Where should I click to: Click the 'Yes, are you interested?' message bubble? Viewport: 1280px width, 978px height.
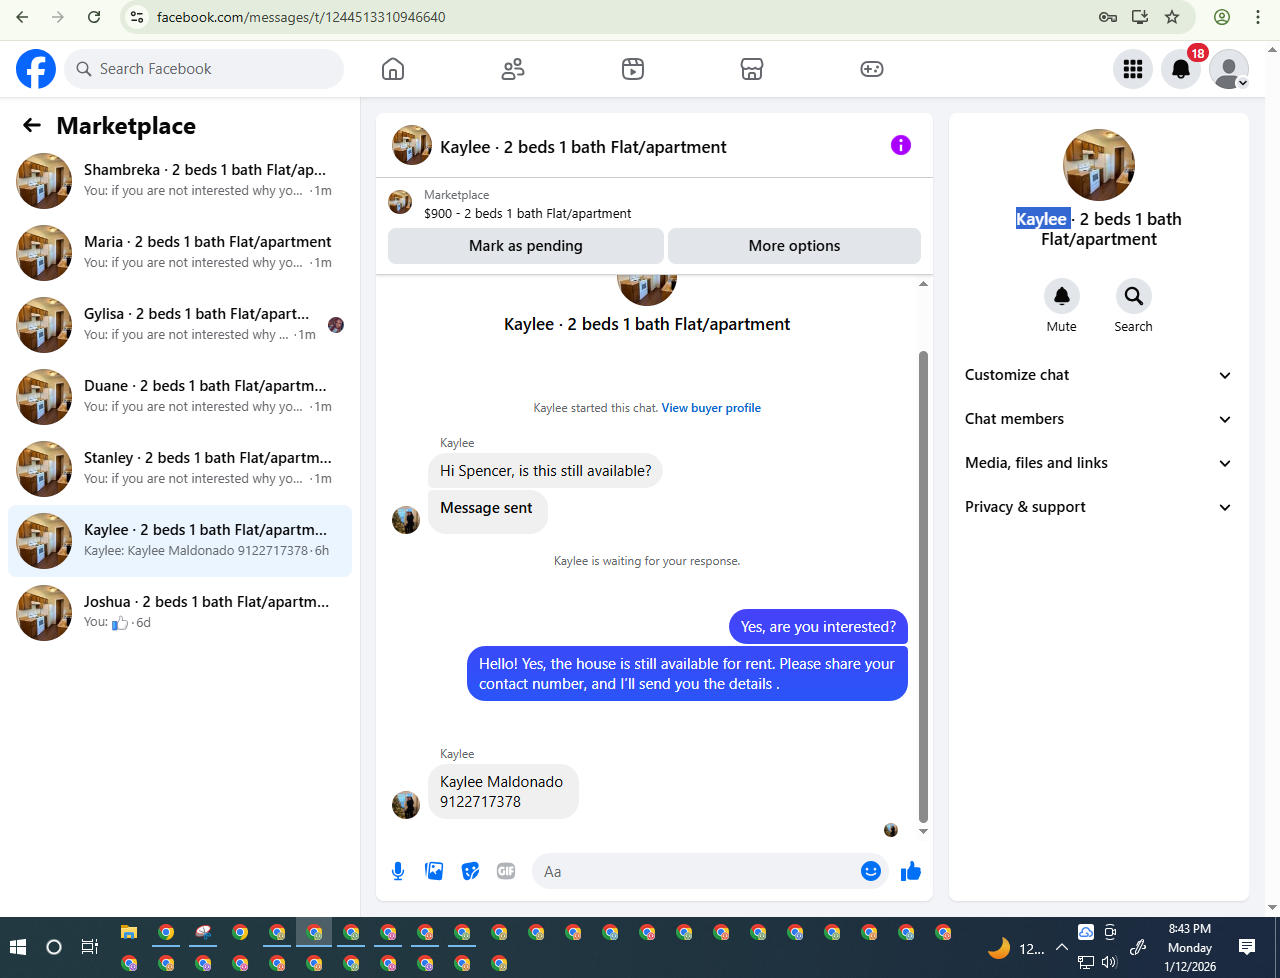click(x=818, y=627)
